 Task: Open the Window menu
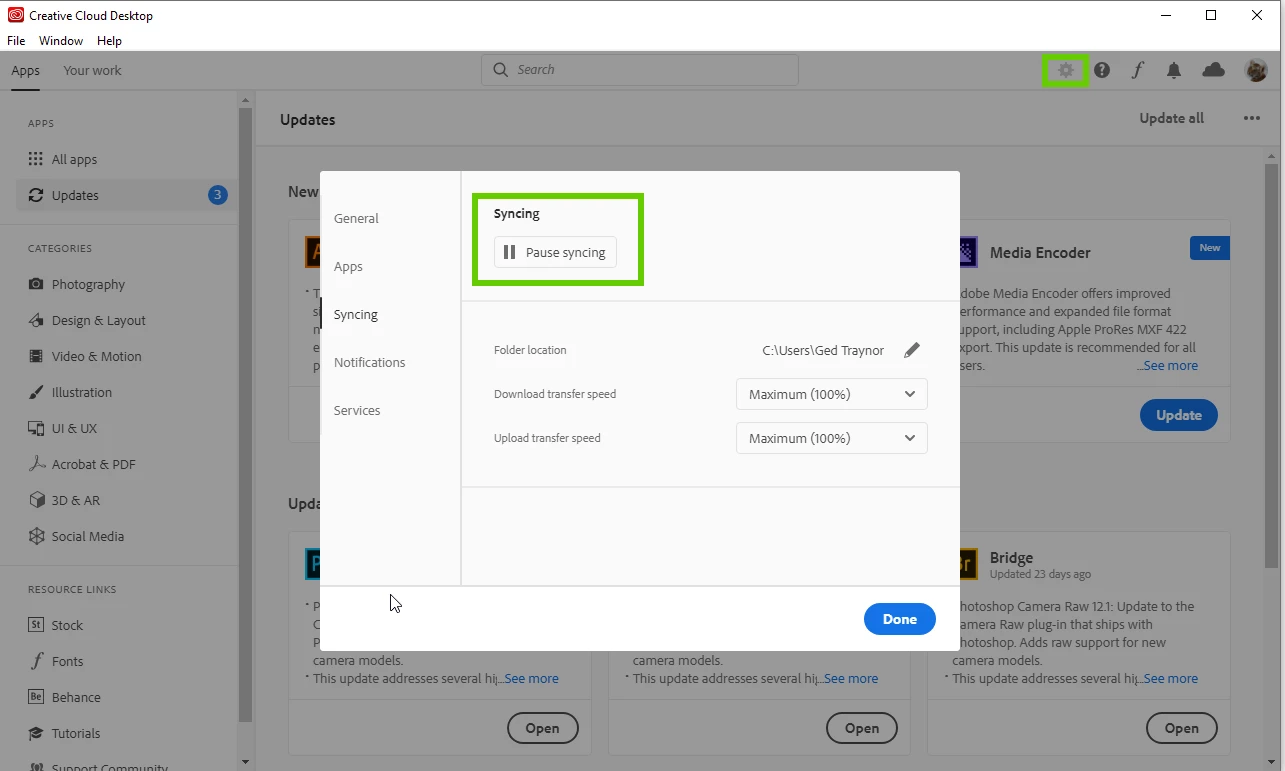61,41
